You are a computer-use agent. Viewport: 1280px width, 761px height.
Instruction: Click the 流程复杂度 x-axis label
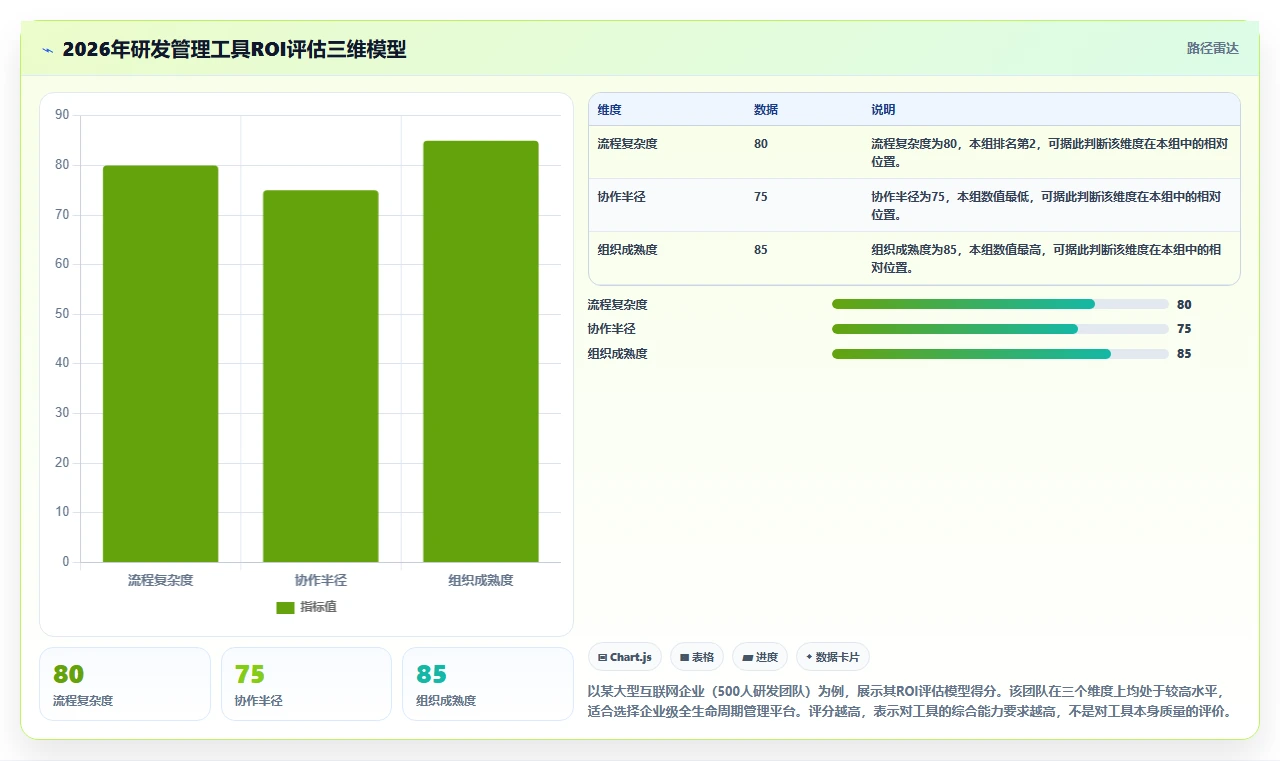[x=160, y=580]
